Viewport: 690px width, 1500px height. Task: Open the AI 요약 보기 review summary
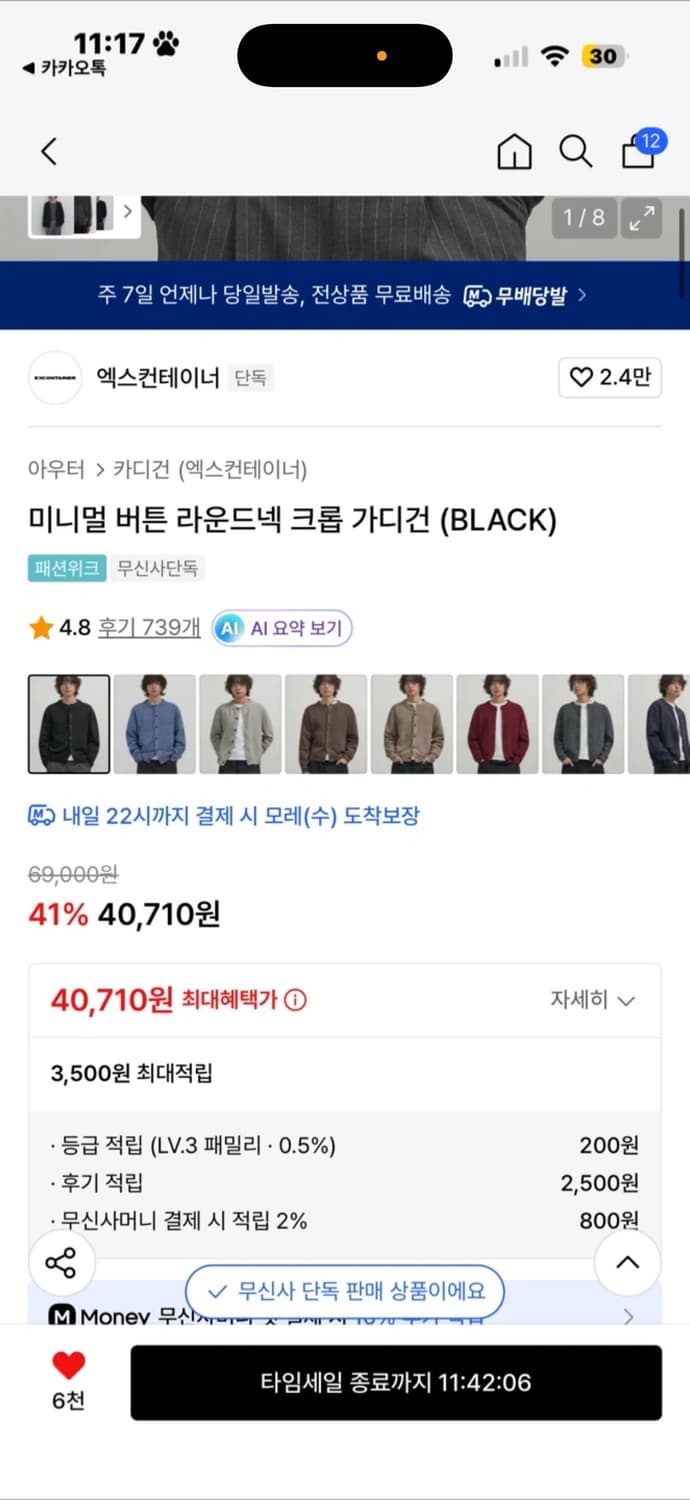tap(281, 628)
